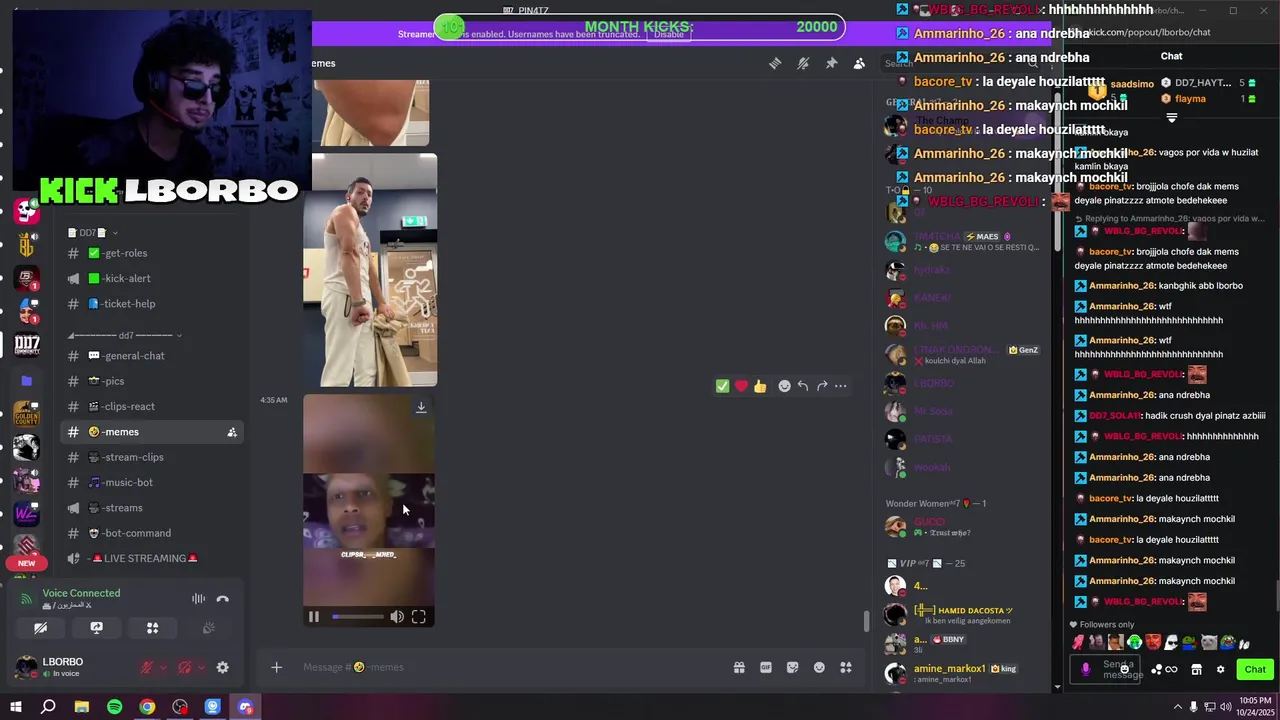
Task: Unmute the microphone
Action: [x=147, y=667]
